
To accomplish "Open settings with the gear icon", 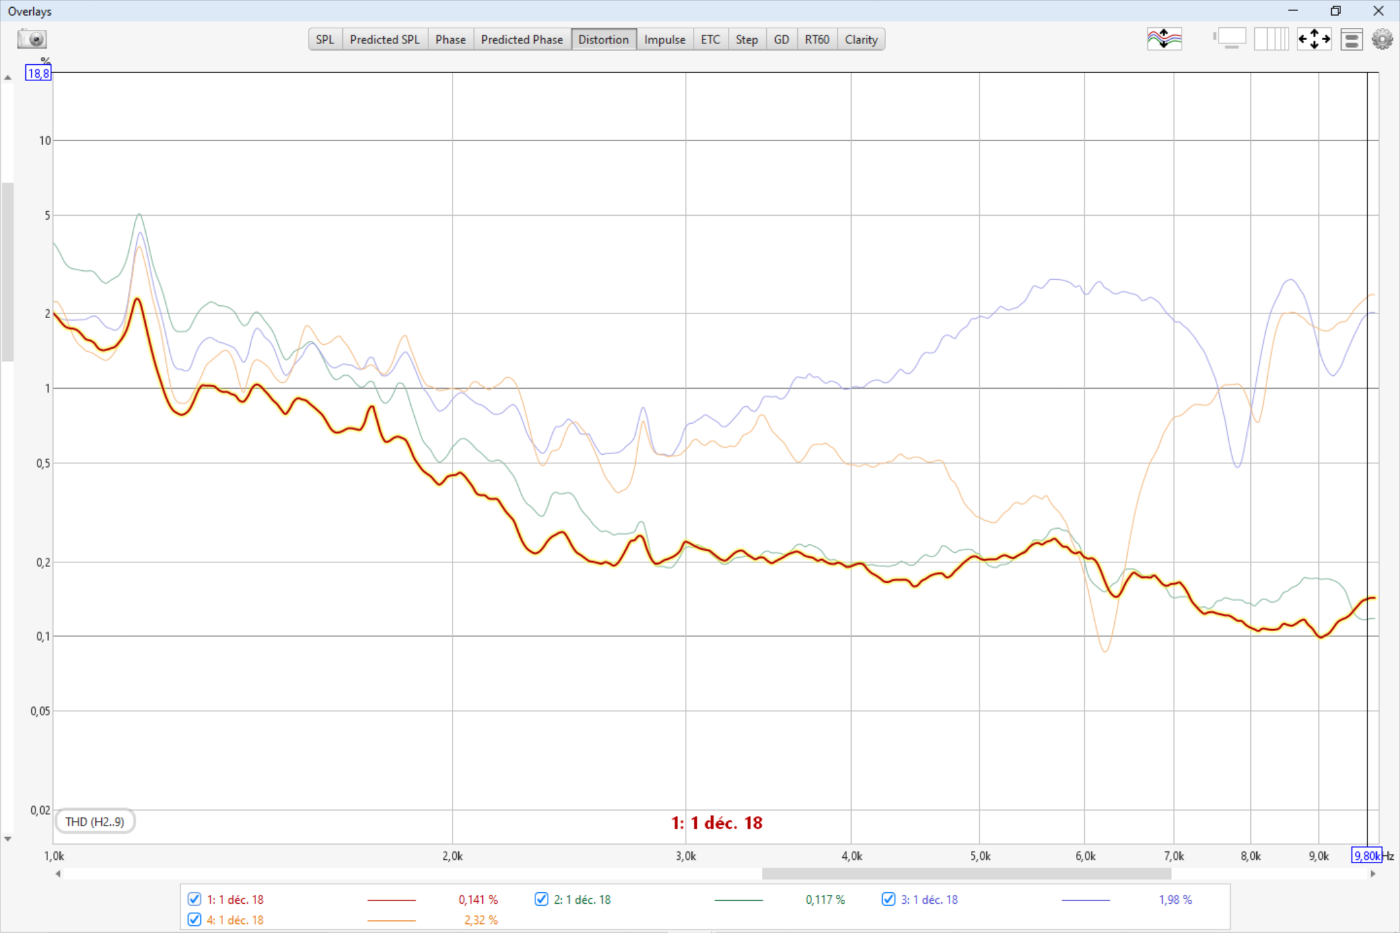I will 1382,39.
